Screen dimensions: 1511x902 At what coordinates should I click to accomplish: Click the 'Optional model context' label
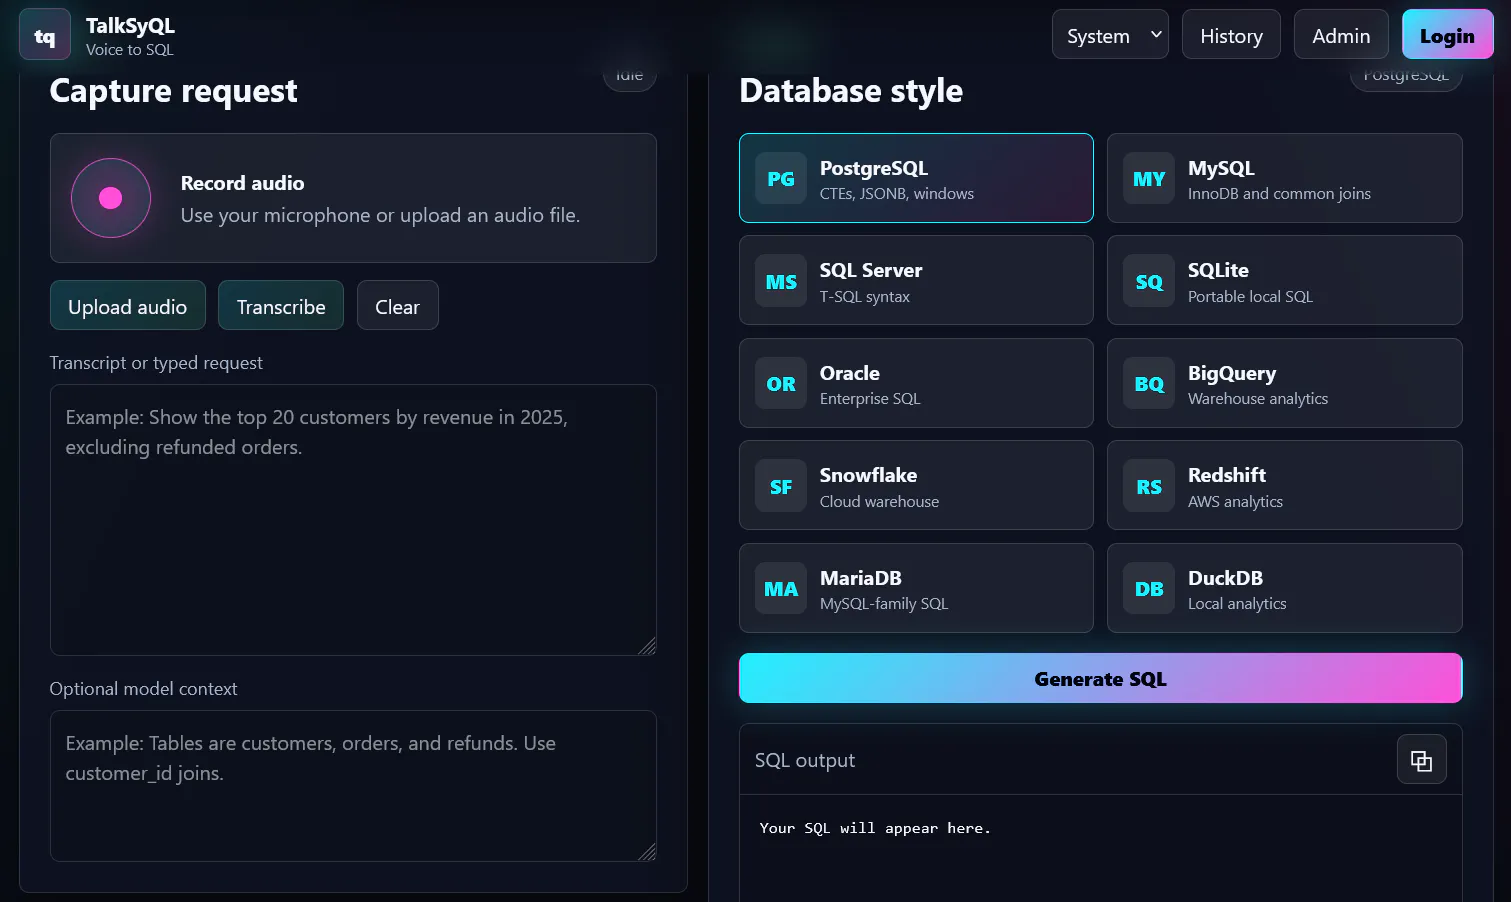143,689
